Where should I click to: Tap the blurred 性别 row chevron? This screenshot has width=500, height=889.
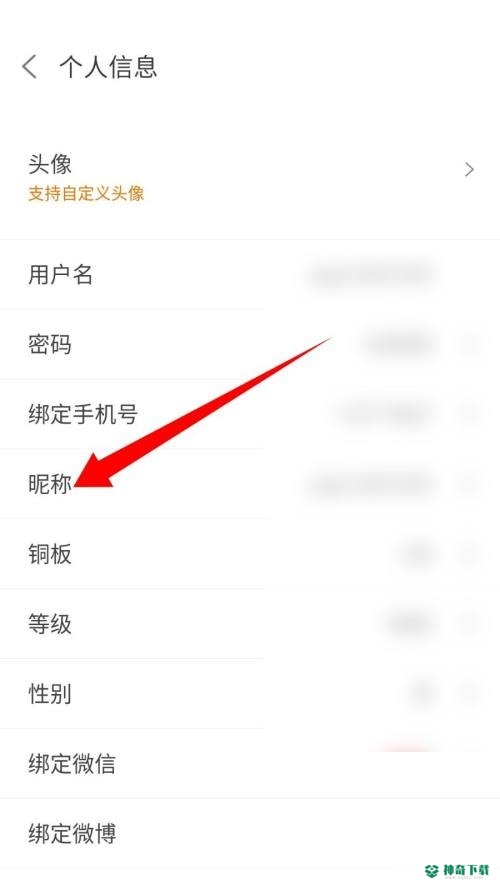[x=471, y=694]
